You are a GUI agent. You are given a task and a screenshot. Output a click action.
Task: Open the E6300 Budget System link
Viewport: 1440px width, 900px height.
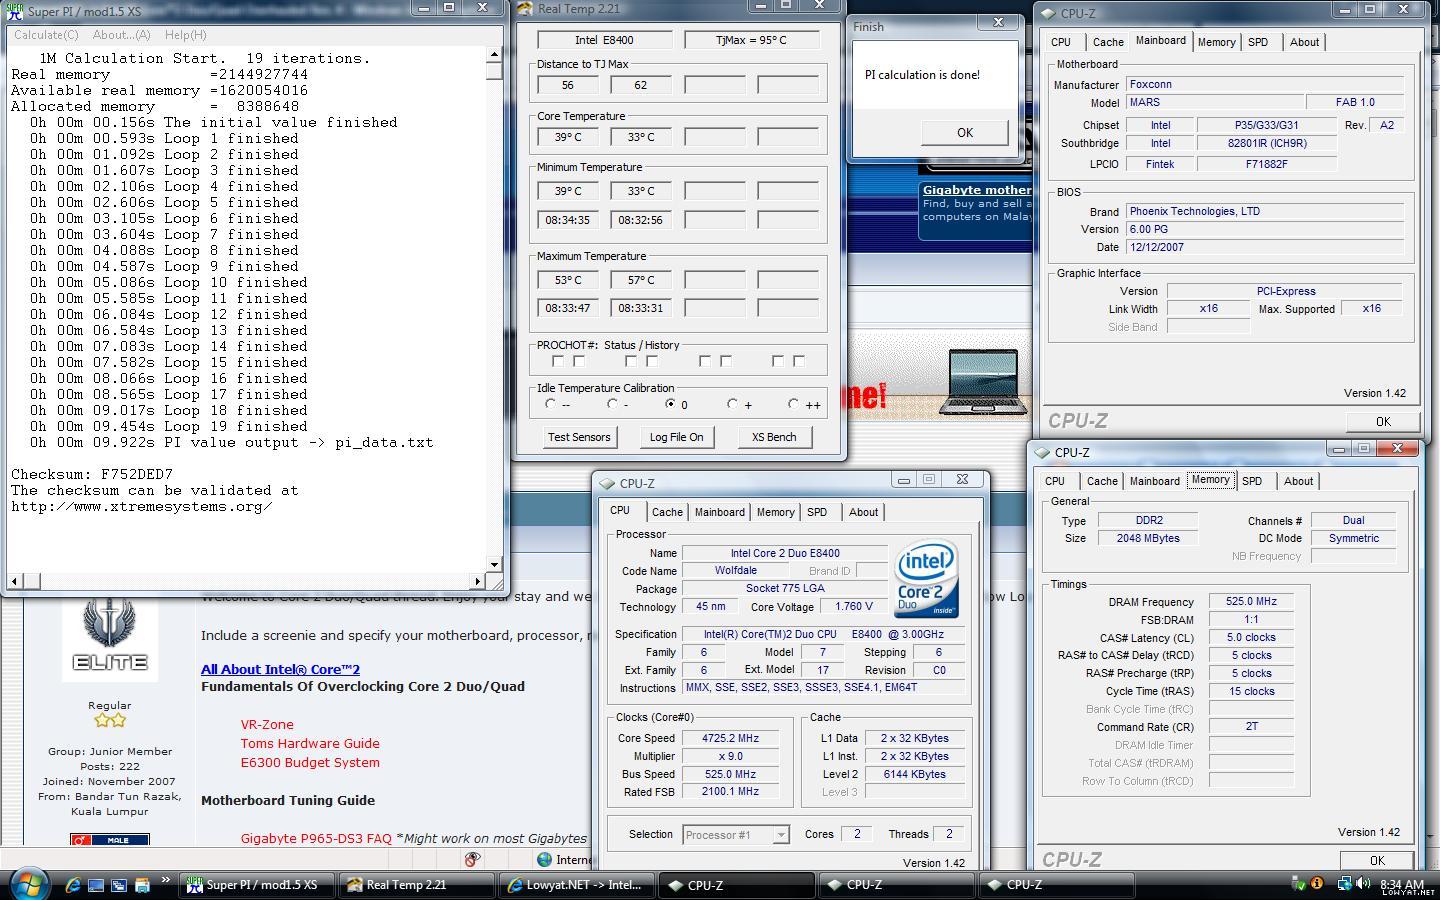click(310, 762)
